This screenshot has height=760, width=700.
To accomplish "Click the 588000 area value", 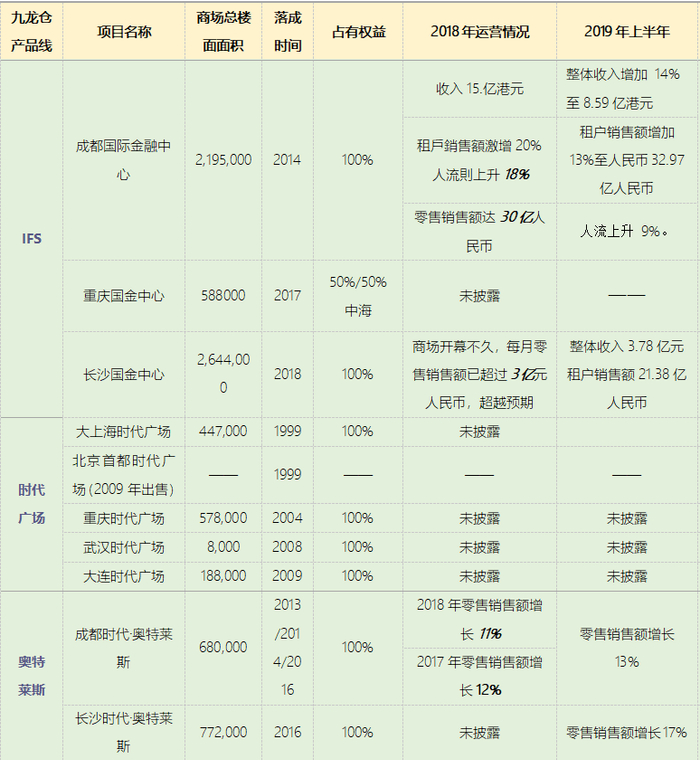I will 223,296.
